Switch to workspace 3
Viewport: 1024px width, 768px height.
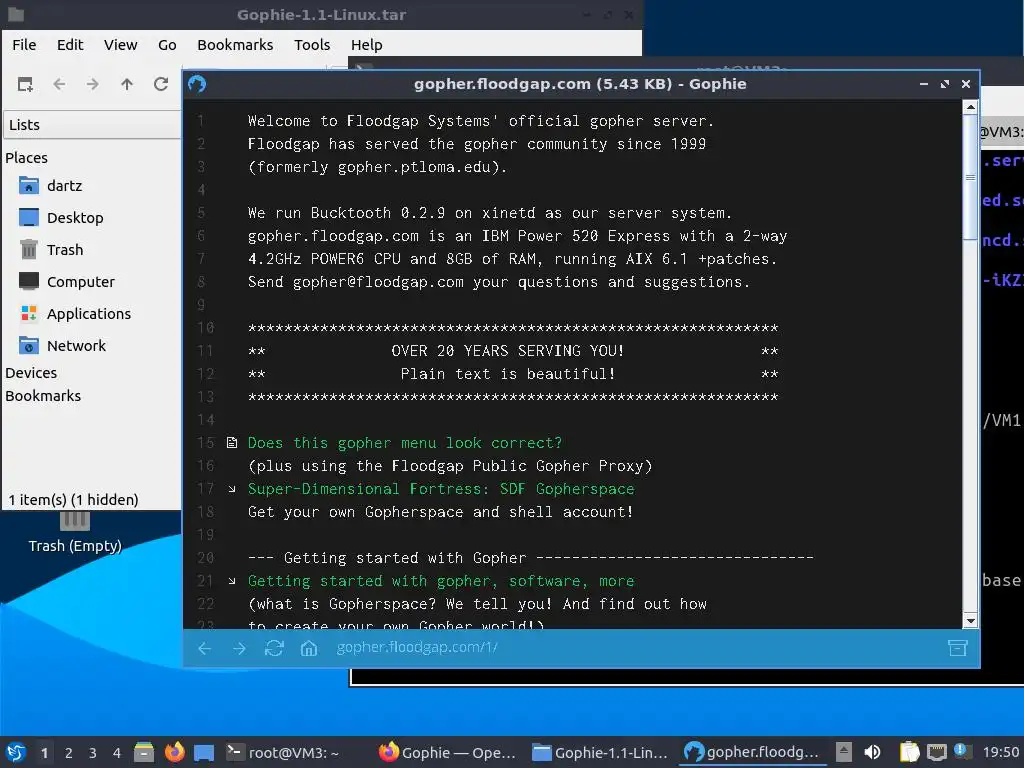click(93, 753)
